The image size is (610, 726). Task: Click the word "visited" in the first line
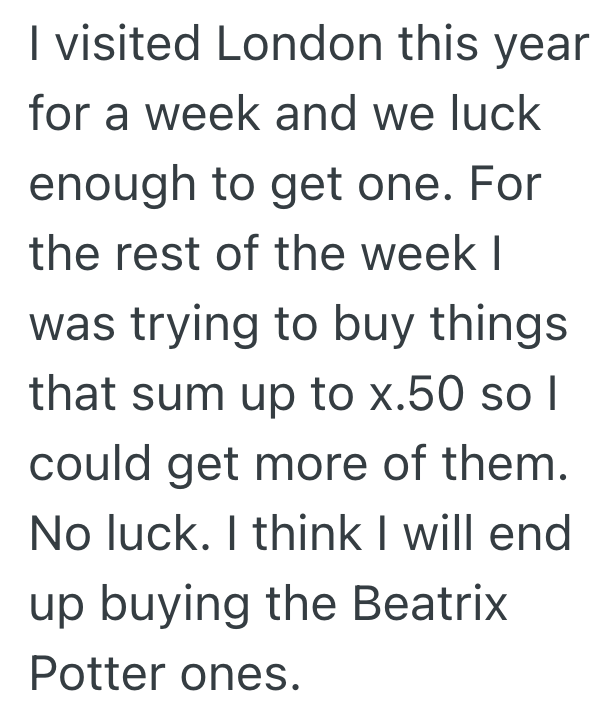click(x=112, y=47)
